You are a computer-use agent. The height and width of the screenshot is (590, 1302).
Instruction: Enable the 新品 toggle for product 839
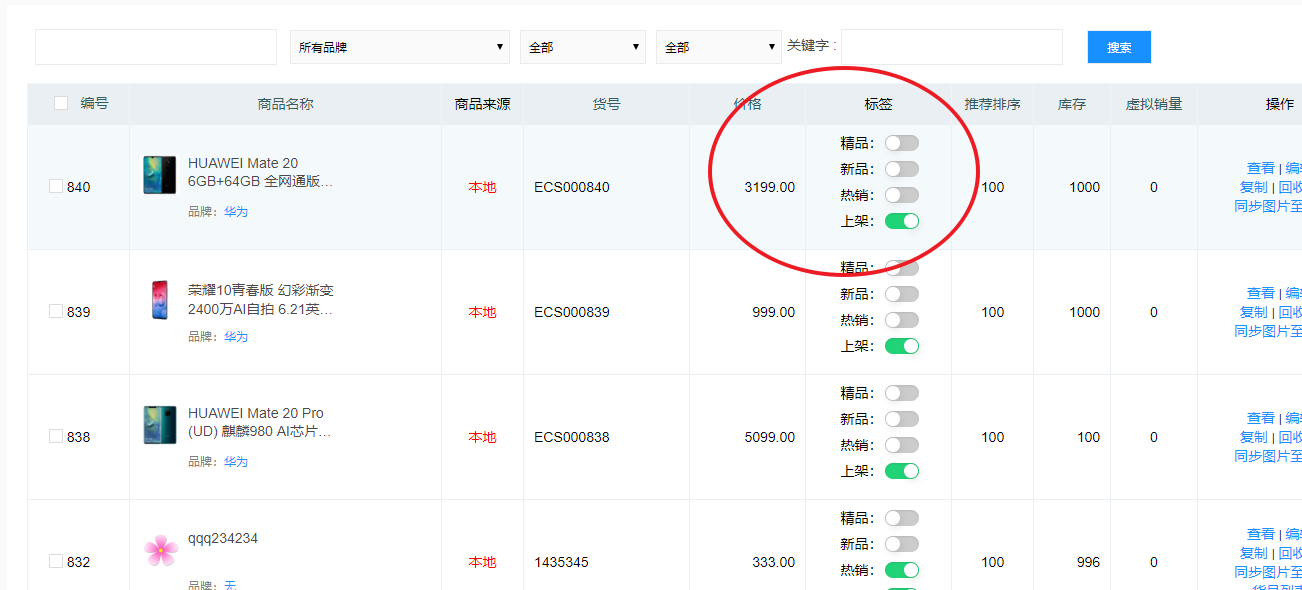pos(902,294)
